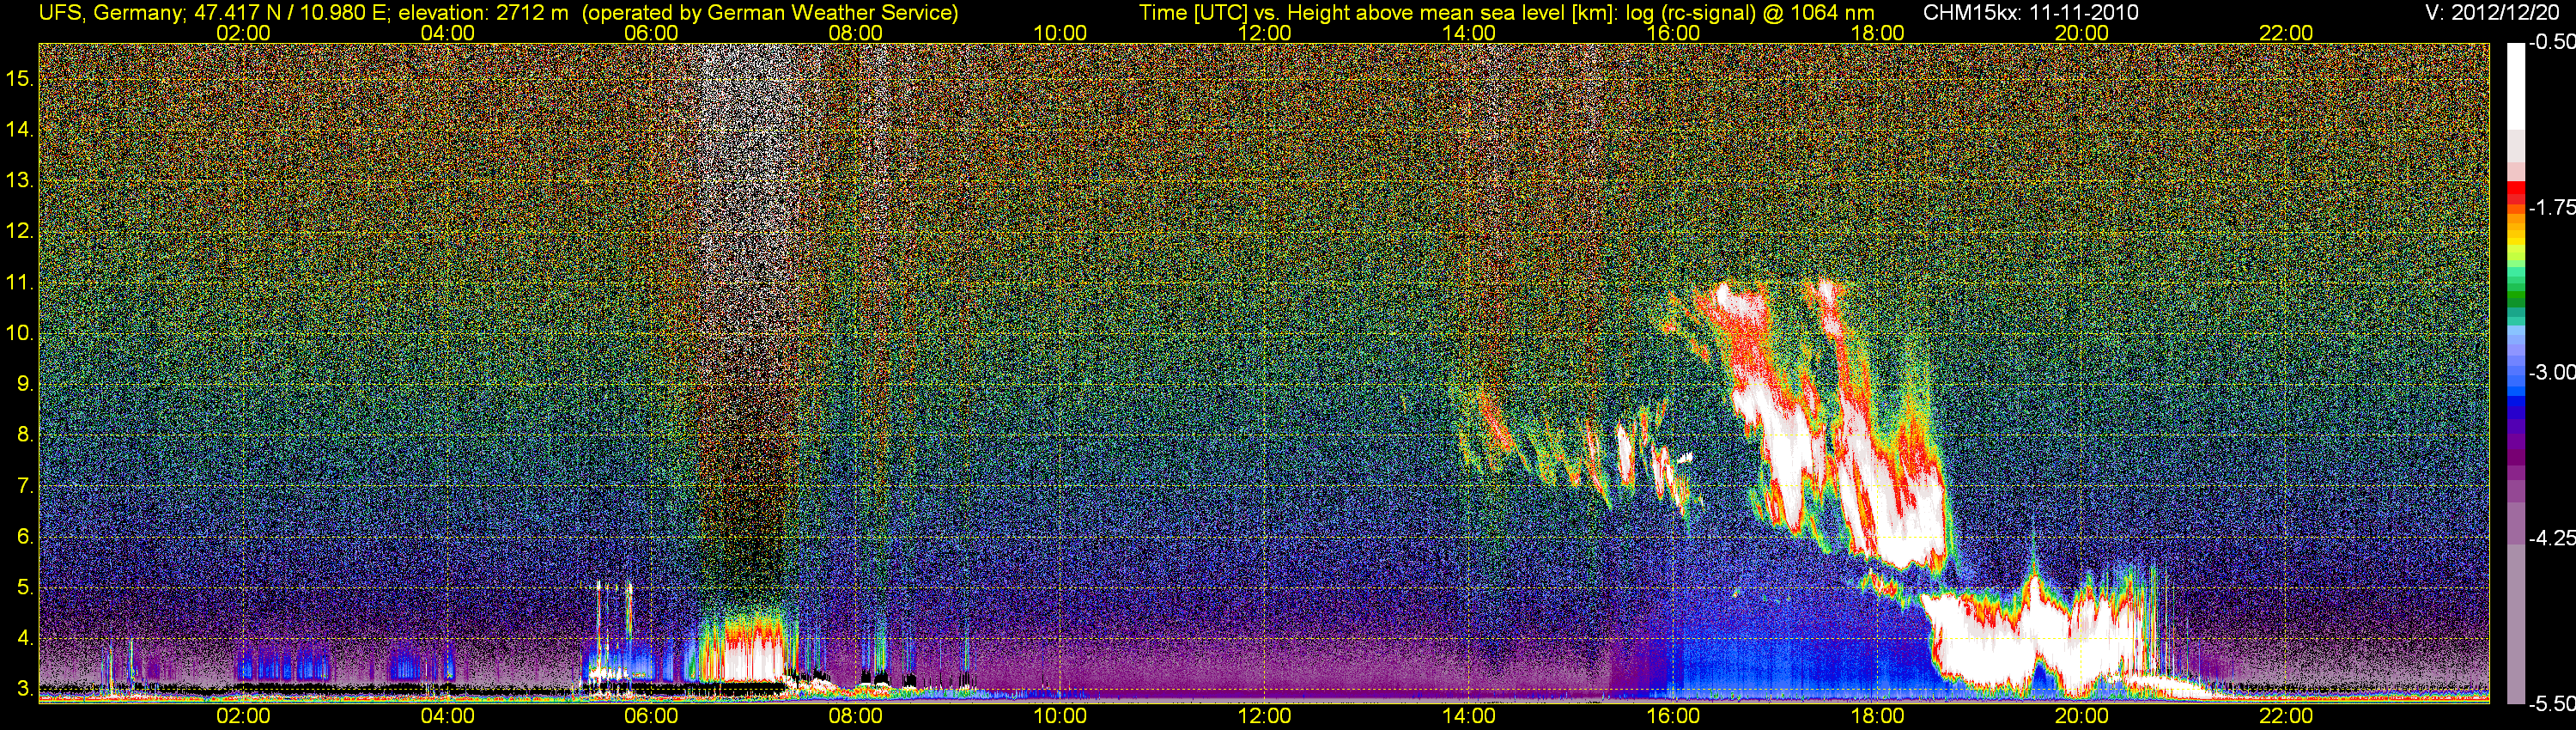
Task: Click the station header text "UFS, Germany"
Action: point(109,13)
